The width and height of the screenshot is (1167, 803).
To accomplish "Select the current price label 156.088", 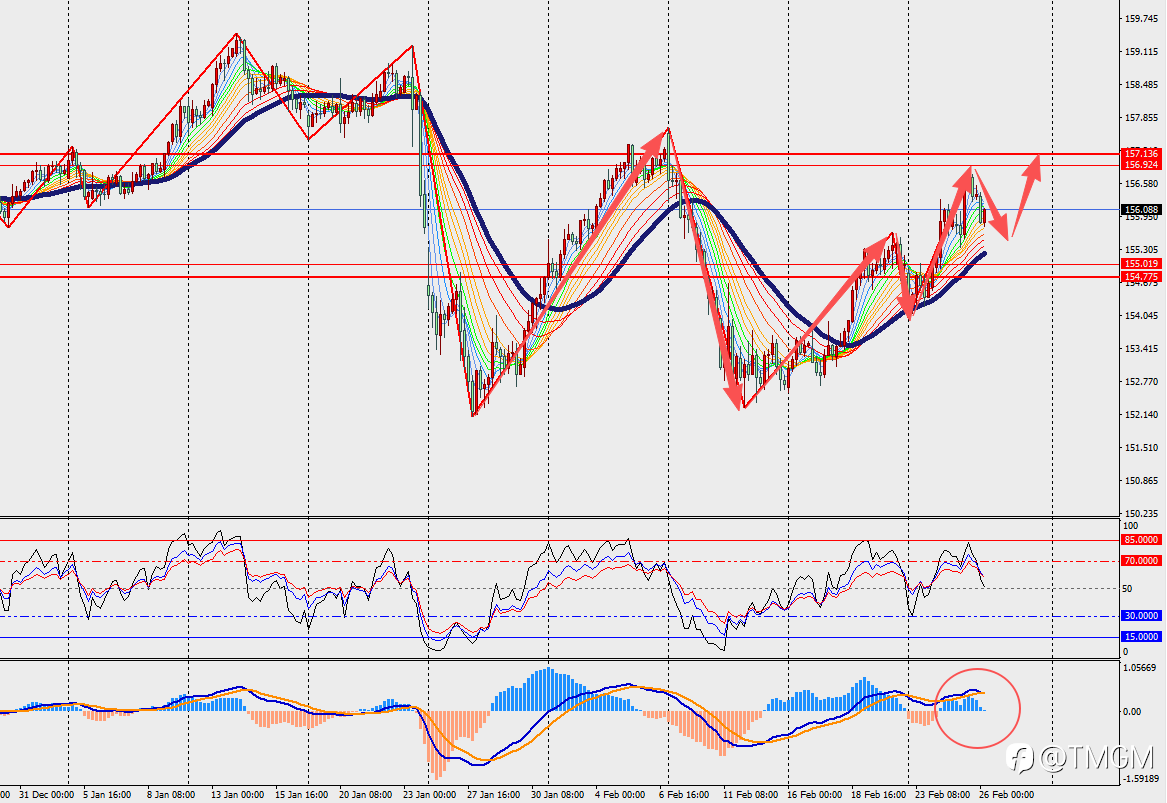I will tap(1141, 210).
